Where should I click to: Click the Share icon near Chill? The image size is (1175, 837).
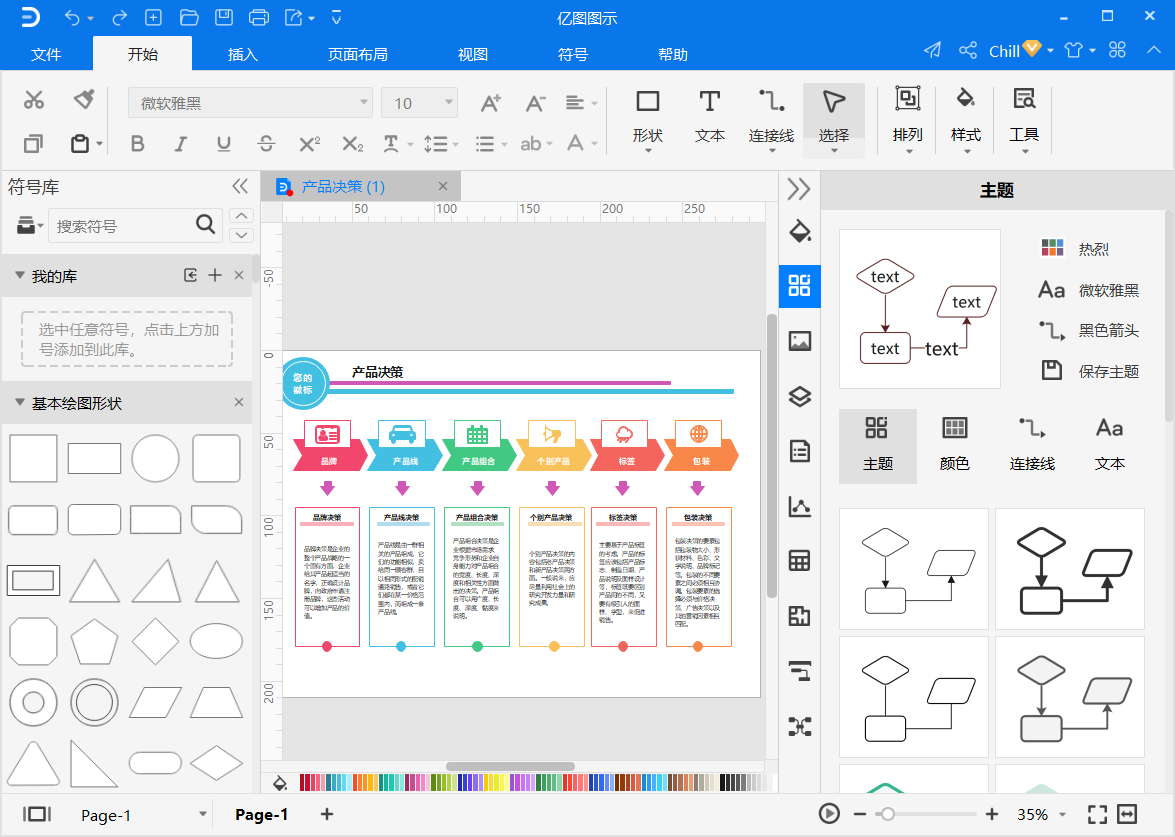coord(968,50)
